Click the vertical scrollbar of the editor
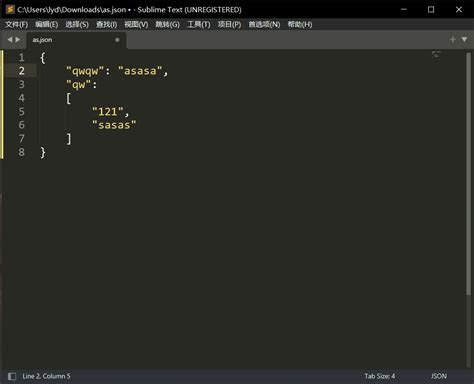This screenshot has height=384, width=474. [468, 173]
